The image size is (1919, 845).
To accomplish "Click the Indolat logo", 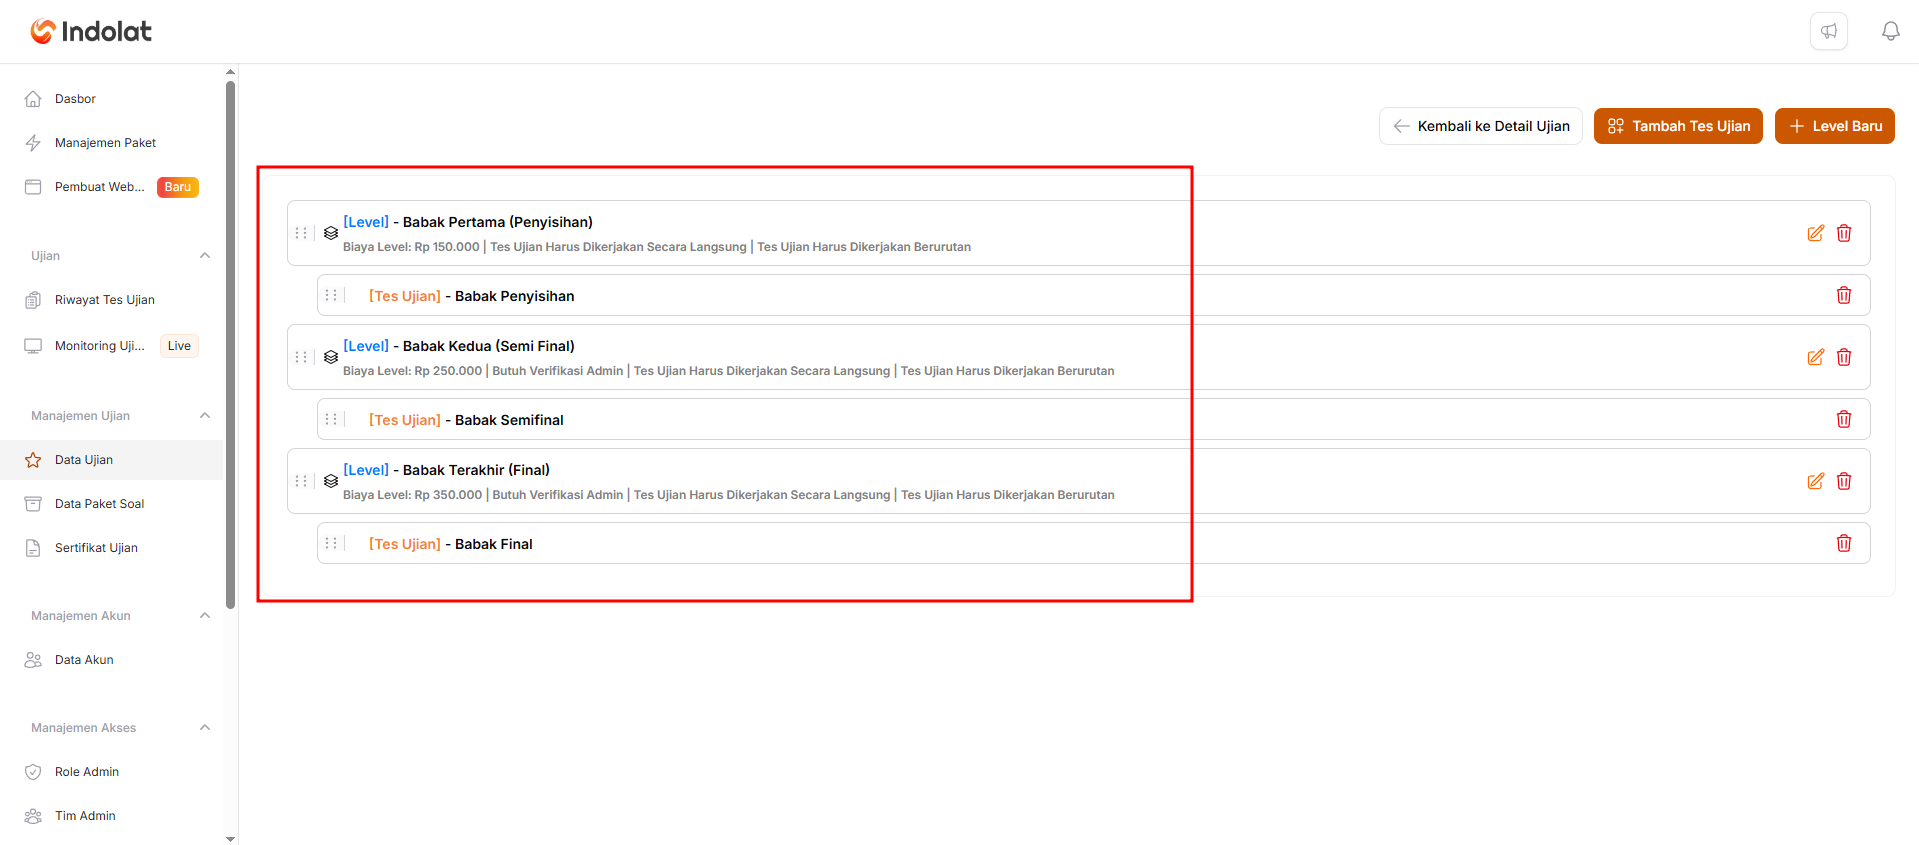I will point(91,31).
